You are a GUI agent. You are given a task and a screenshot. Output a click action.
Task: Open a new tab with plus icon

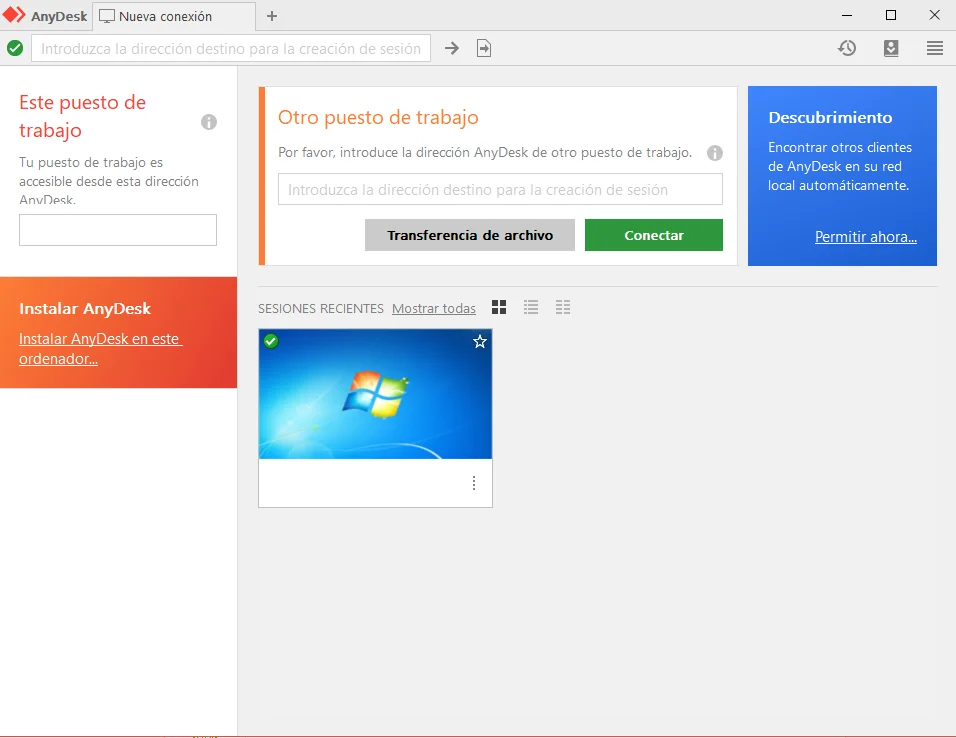[x=272, y=16]
